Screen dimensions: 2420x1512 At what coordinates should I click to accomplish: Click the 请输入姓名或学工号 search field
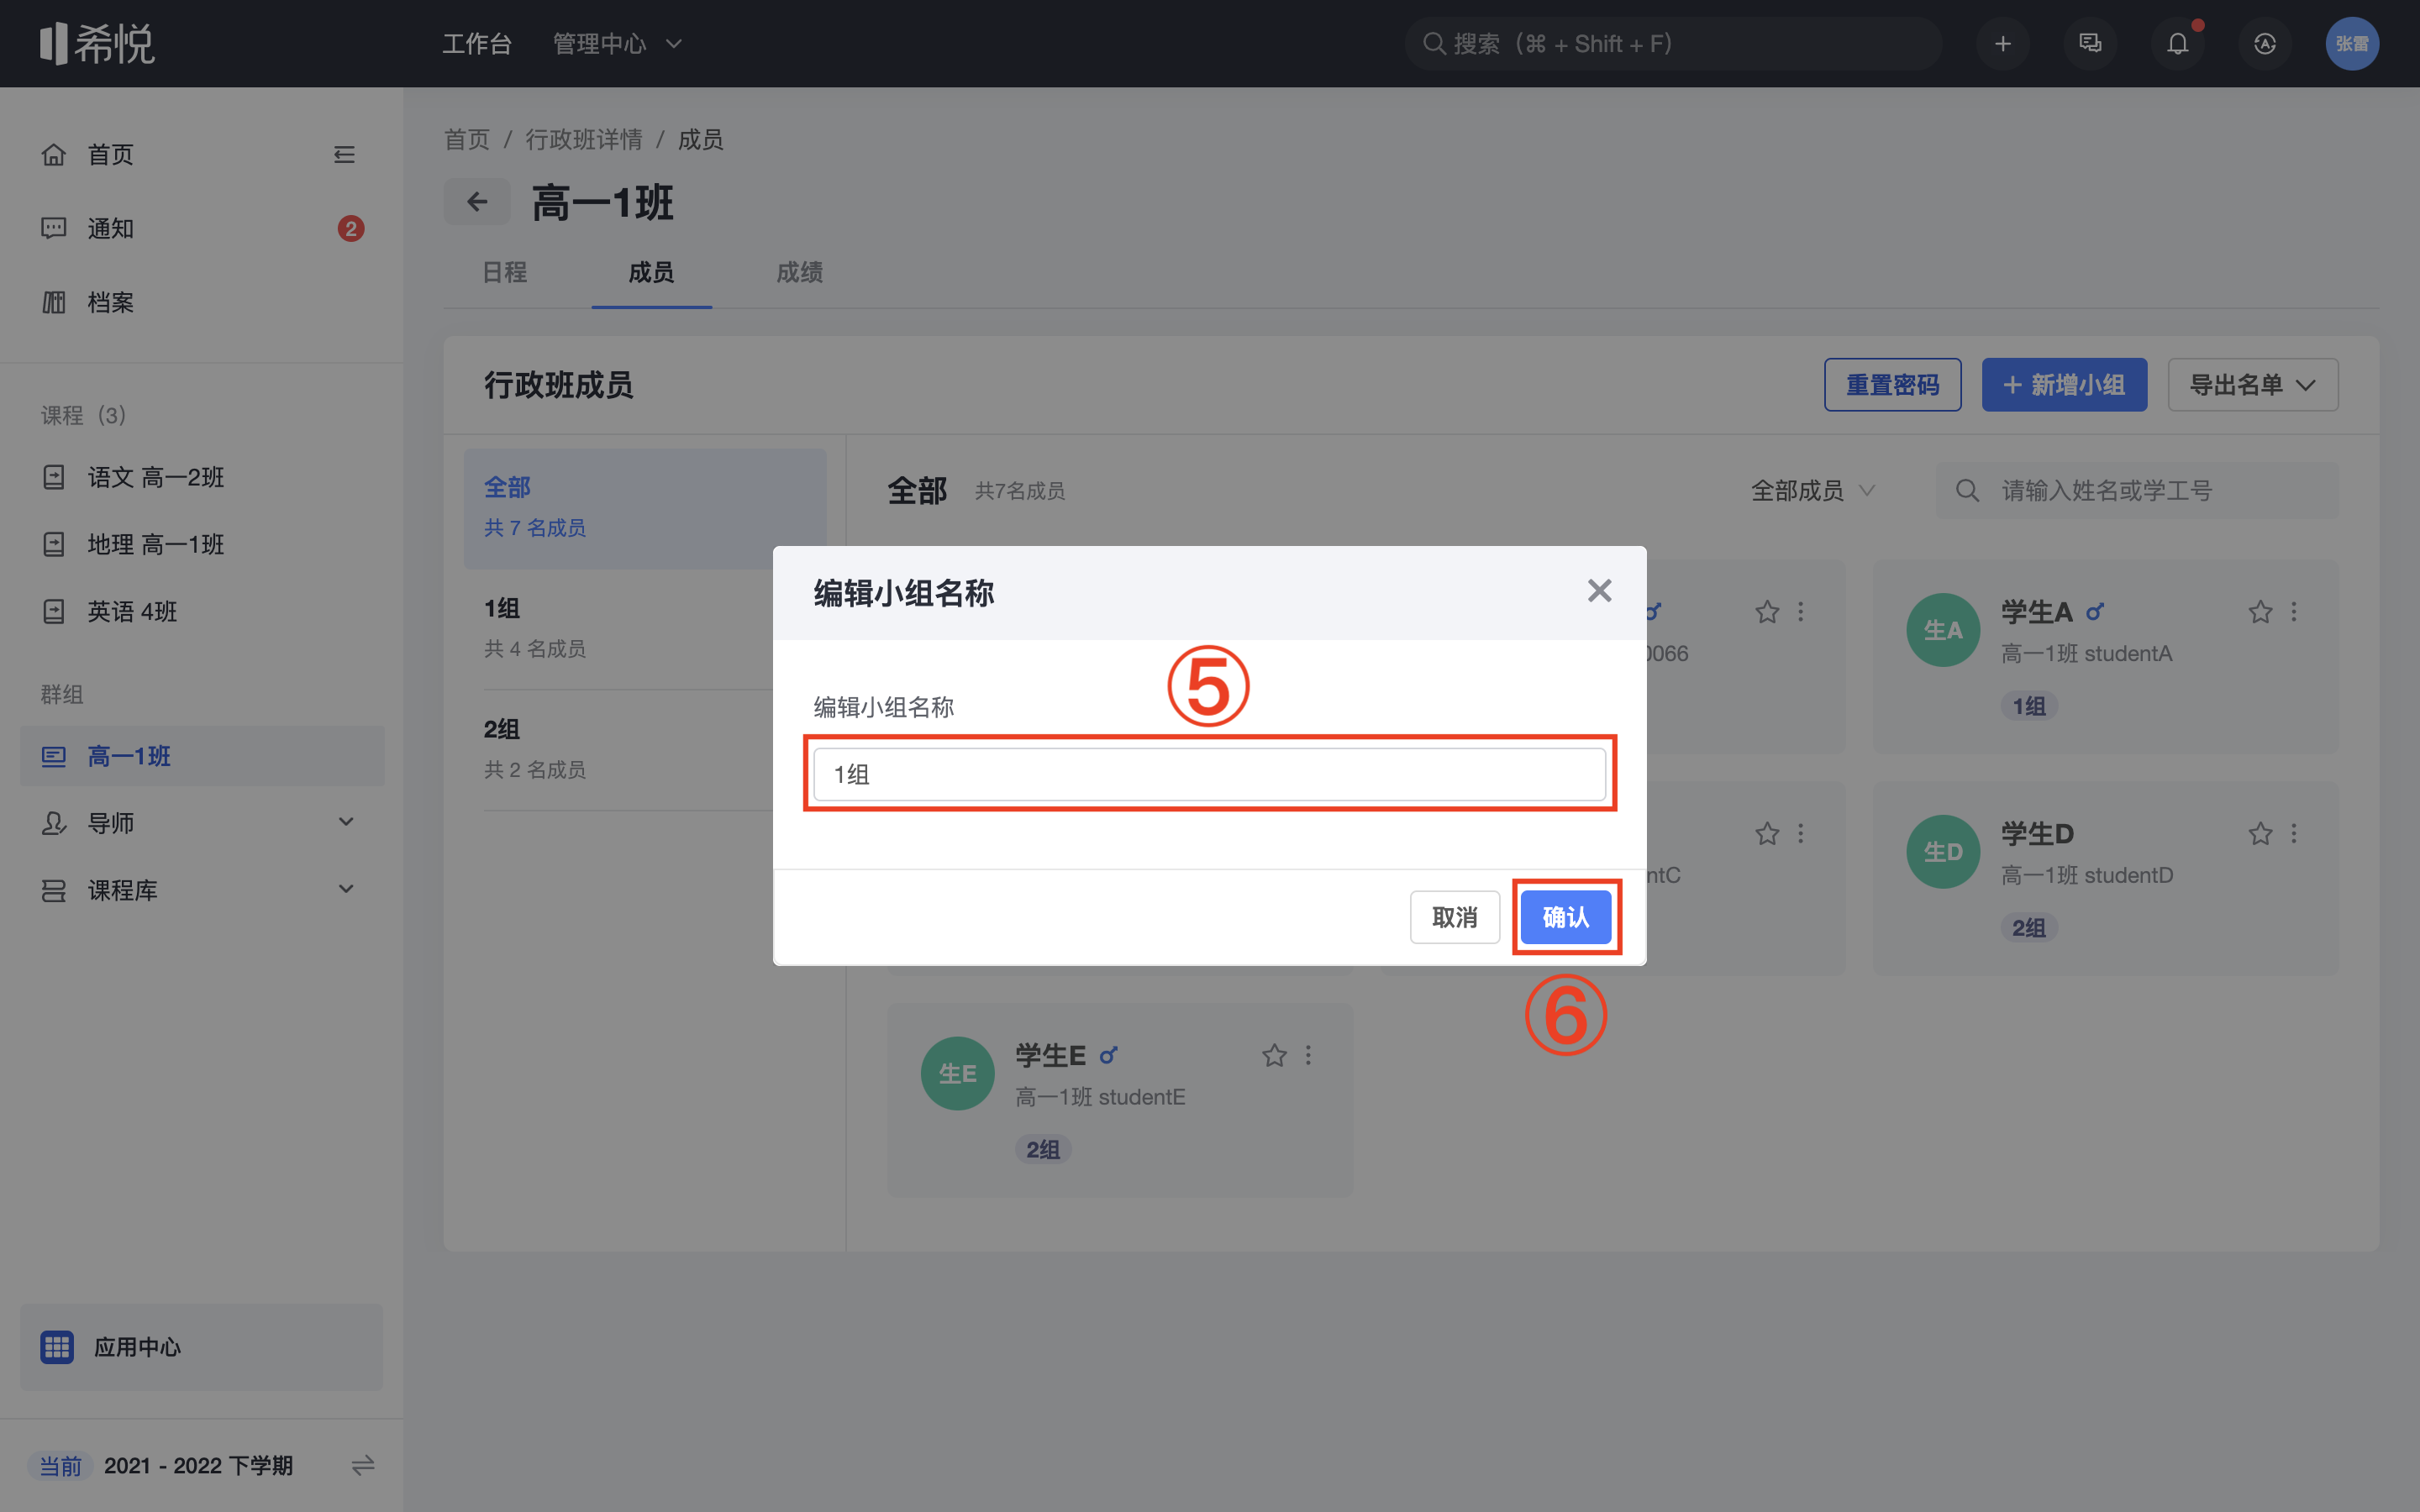[2137, 491]
